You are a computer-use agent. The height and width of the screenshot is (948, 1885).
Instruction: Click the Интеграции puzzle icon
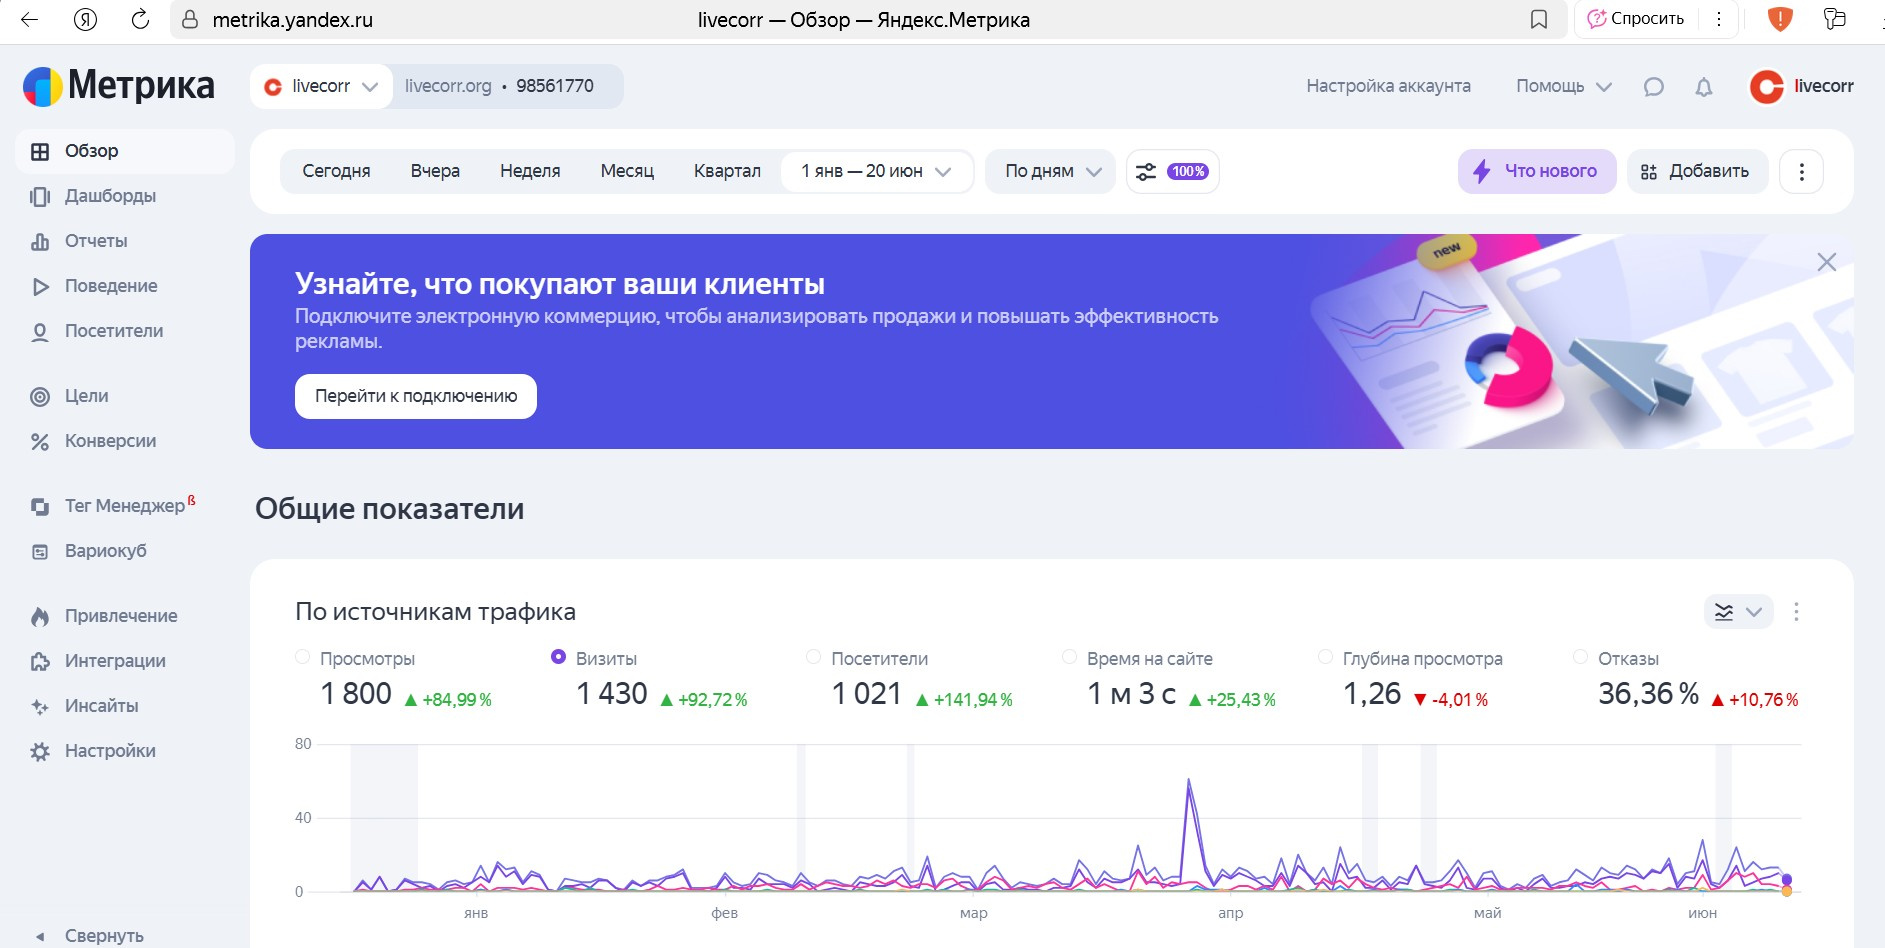click(40, 661)
